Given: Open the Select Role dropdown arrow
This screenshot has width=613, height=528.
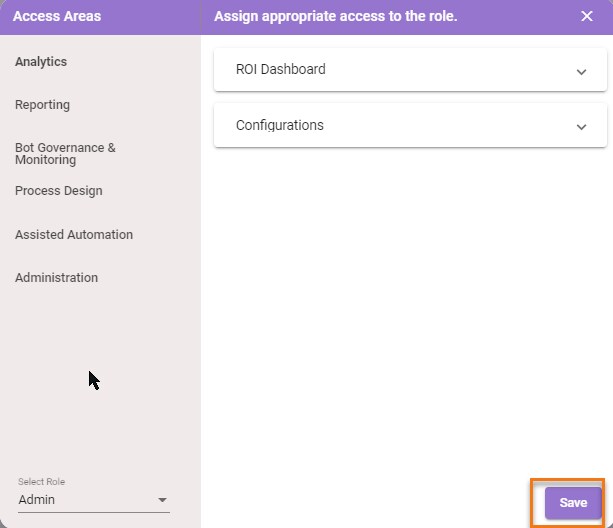Looking at the screenshot, I should [x=162, y=500].
